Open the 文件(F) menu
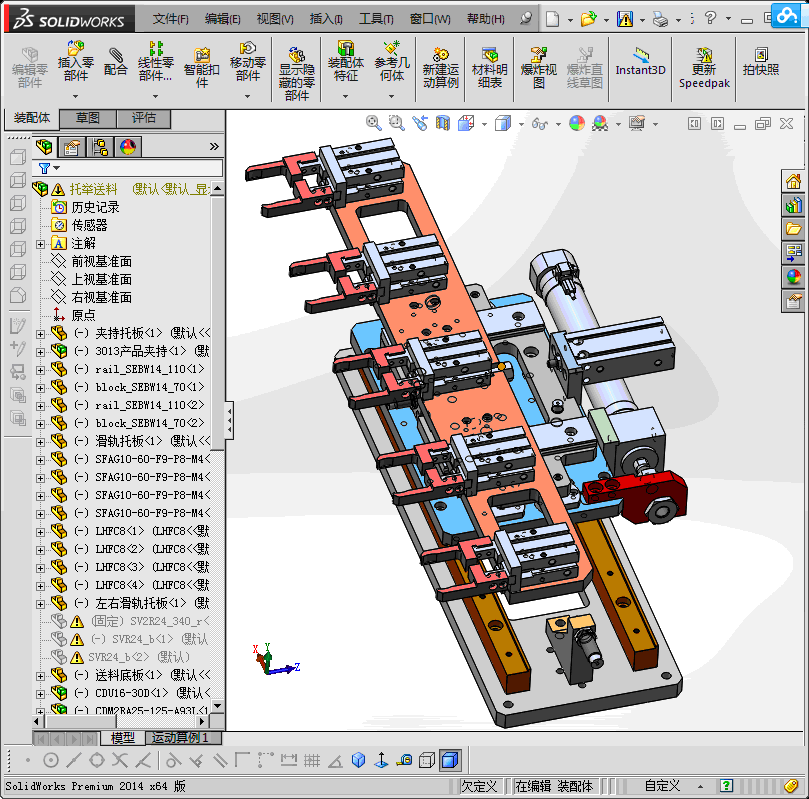Viewport: 809px width, 799px height. (170, 19)
